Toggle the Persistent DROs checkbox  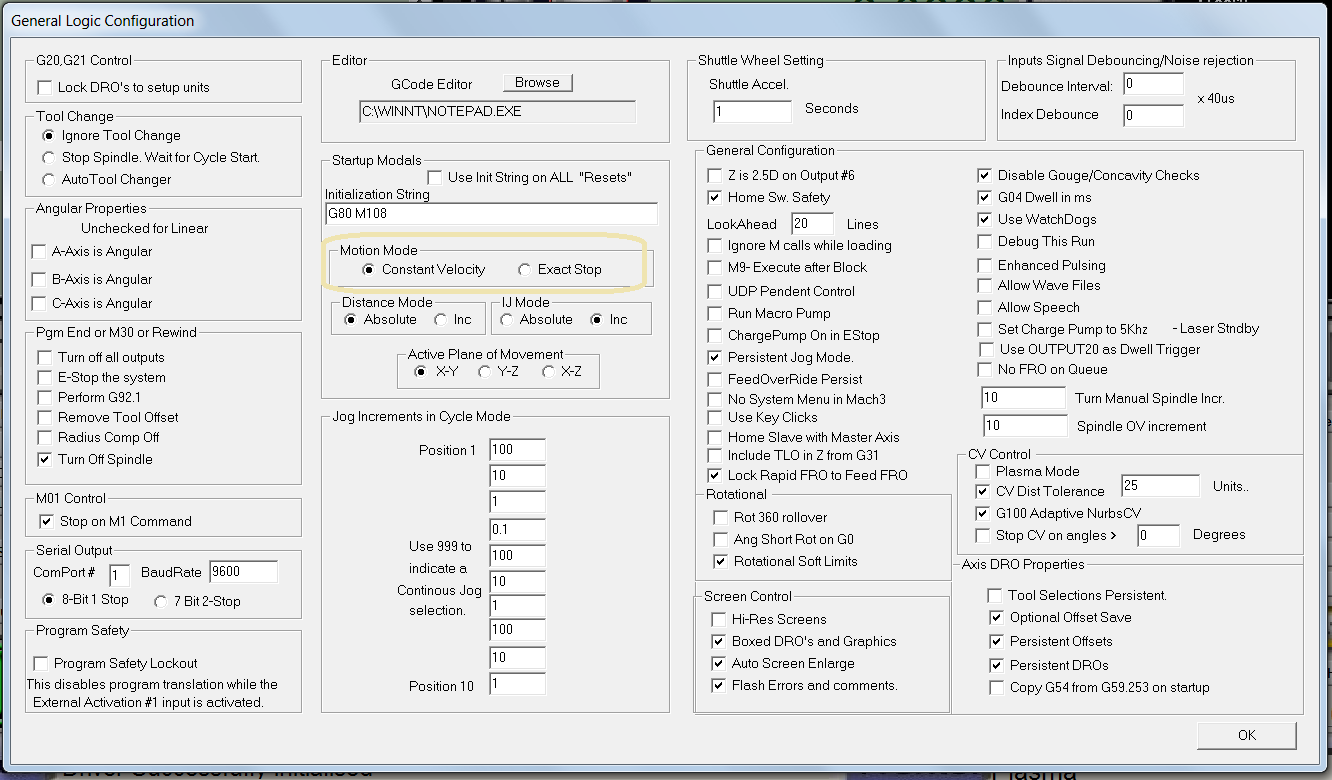[x=996, y=665]
